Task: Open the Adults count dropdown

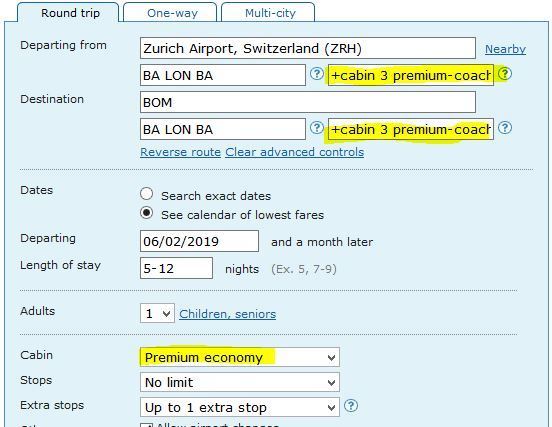Action: click(157, 313)
